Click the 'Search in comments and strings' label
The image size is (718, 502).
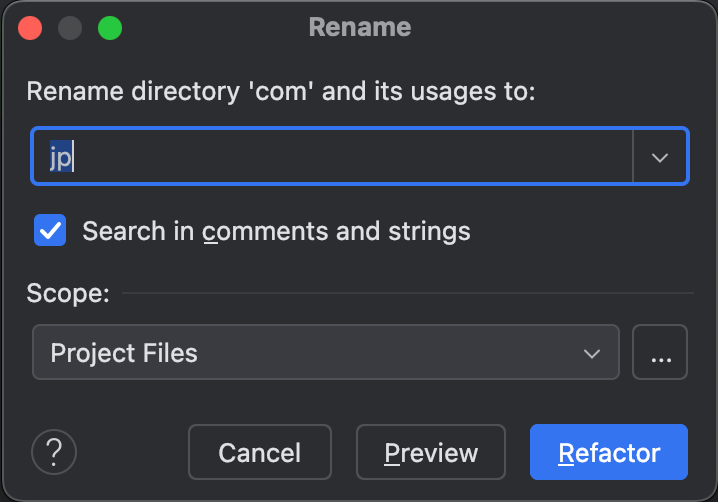click(277, 231)
